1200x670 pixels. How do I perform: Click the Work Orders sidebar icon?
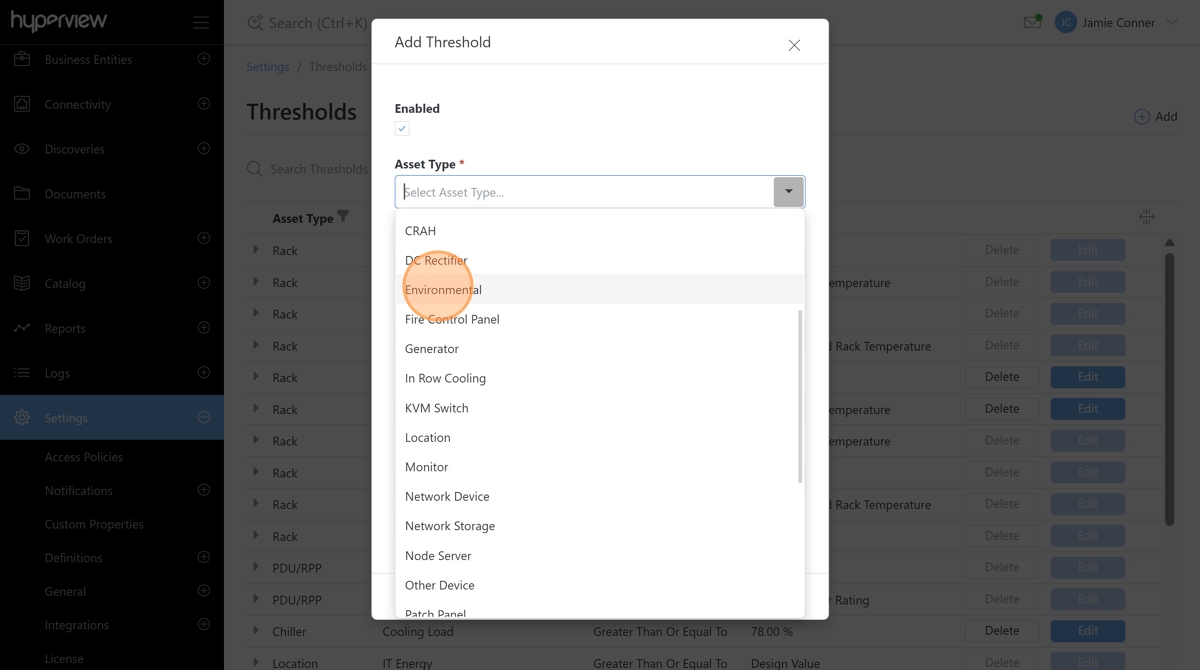coord(22,239)
